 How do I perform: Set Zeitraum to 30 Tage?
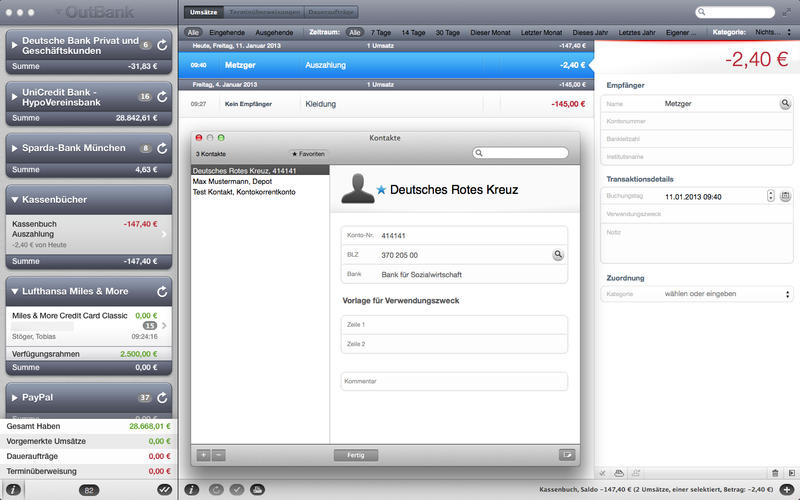447,32
